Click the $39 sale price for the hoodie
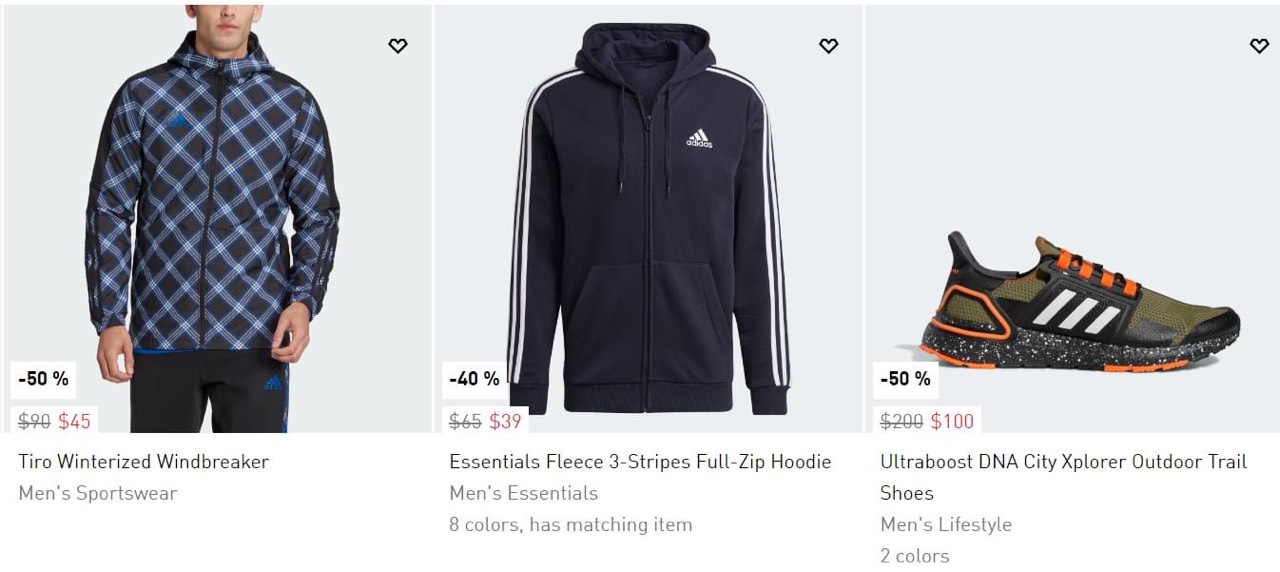The image size is (1280, 572). (505, 421)
